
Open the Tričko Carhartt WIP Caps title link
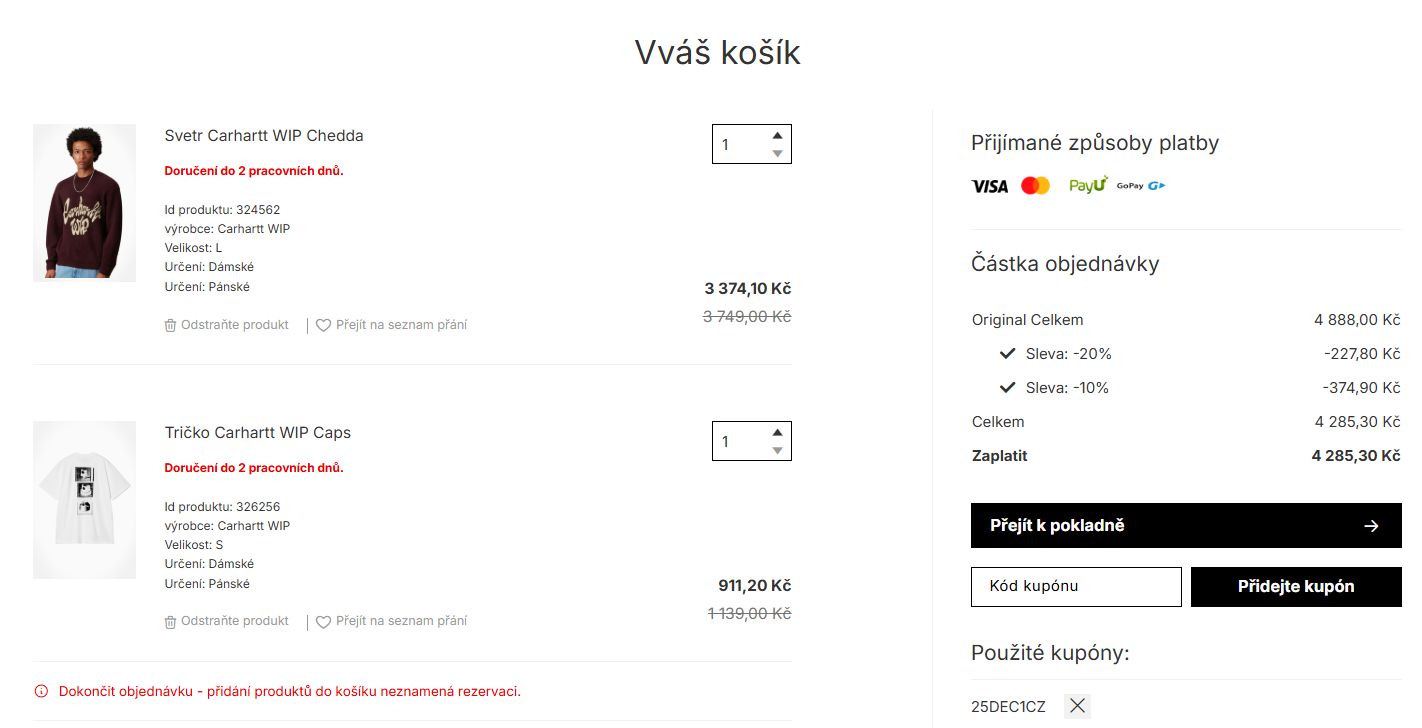(x=258, y=433)
